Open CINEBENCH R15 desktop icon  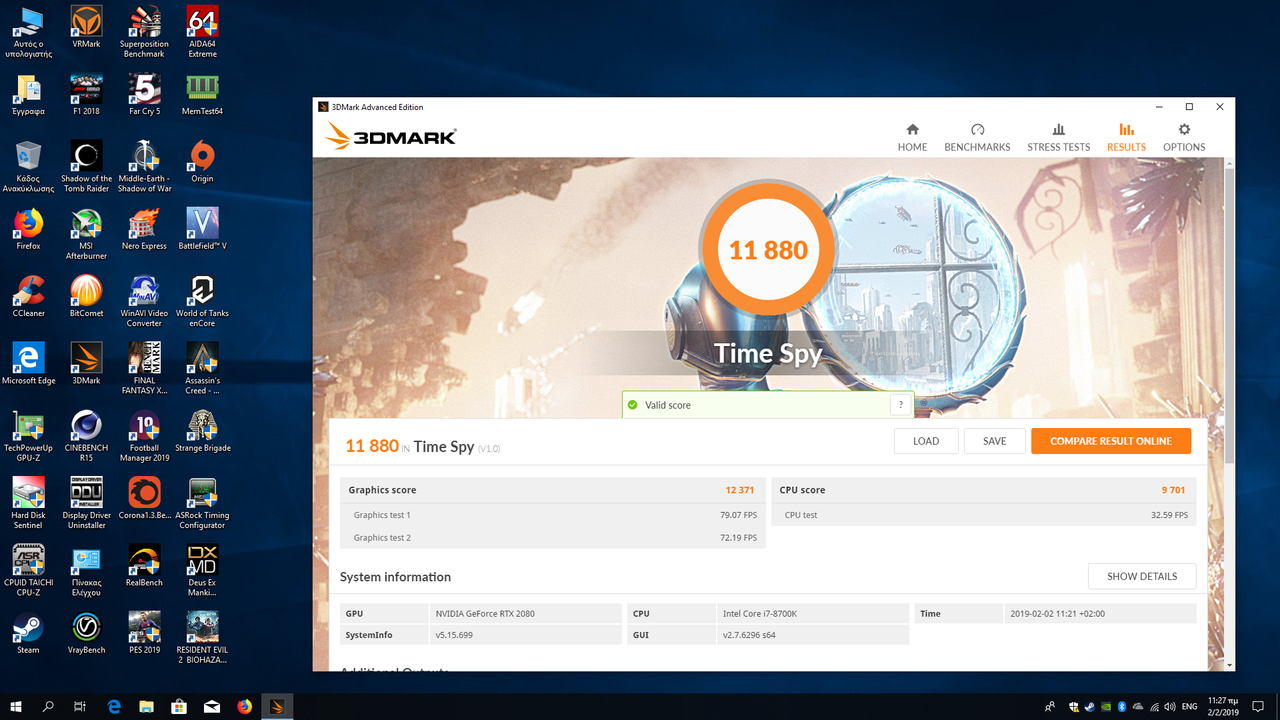coord(86,436)
